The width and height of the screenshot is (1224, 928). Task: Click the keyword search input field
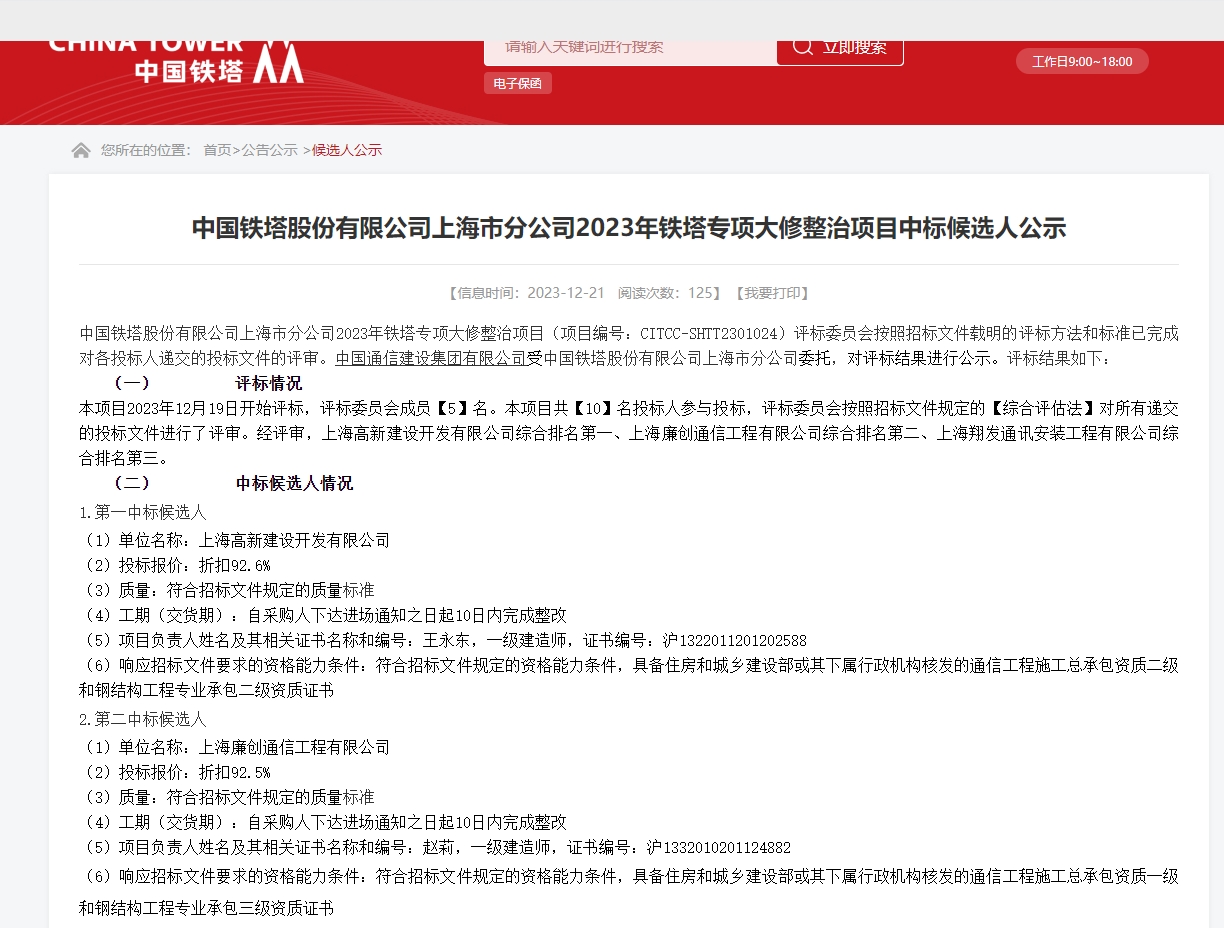(631, 53)
